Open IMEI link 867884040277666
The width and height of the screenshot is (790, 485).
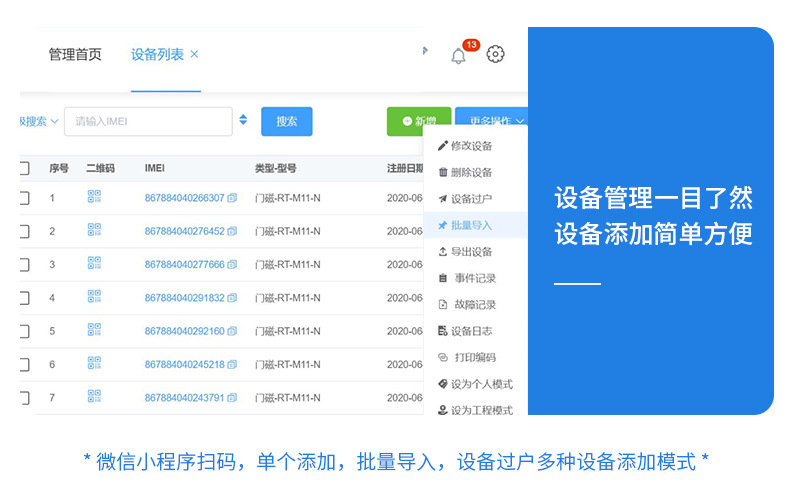tap(184, 264)
